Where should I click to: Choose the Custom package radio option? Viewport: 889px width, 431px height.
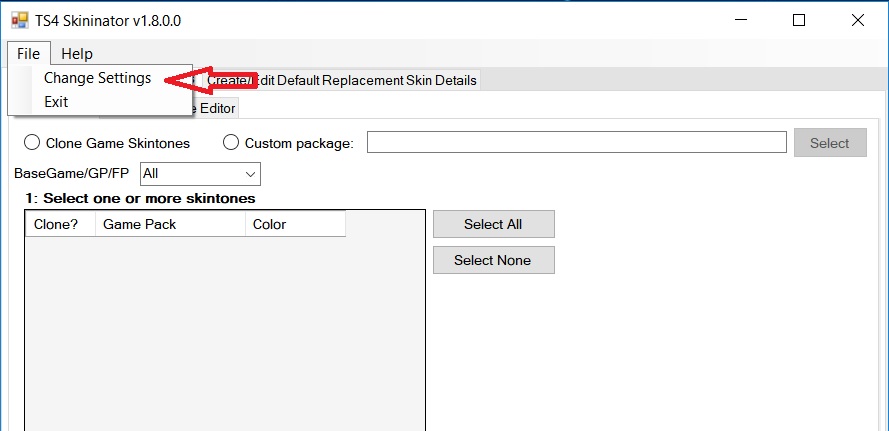click(231, 143)
